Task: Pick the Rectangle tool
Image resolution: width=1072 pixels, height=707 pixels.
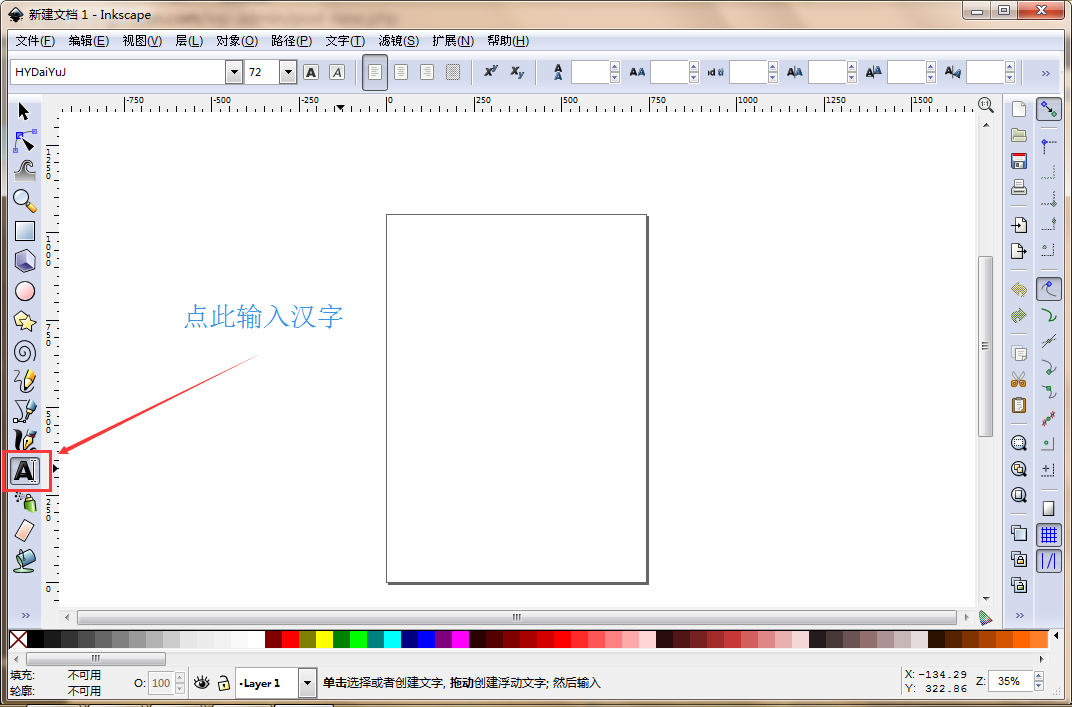Action: pyautogui.click(x=25, y=231)
